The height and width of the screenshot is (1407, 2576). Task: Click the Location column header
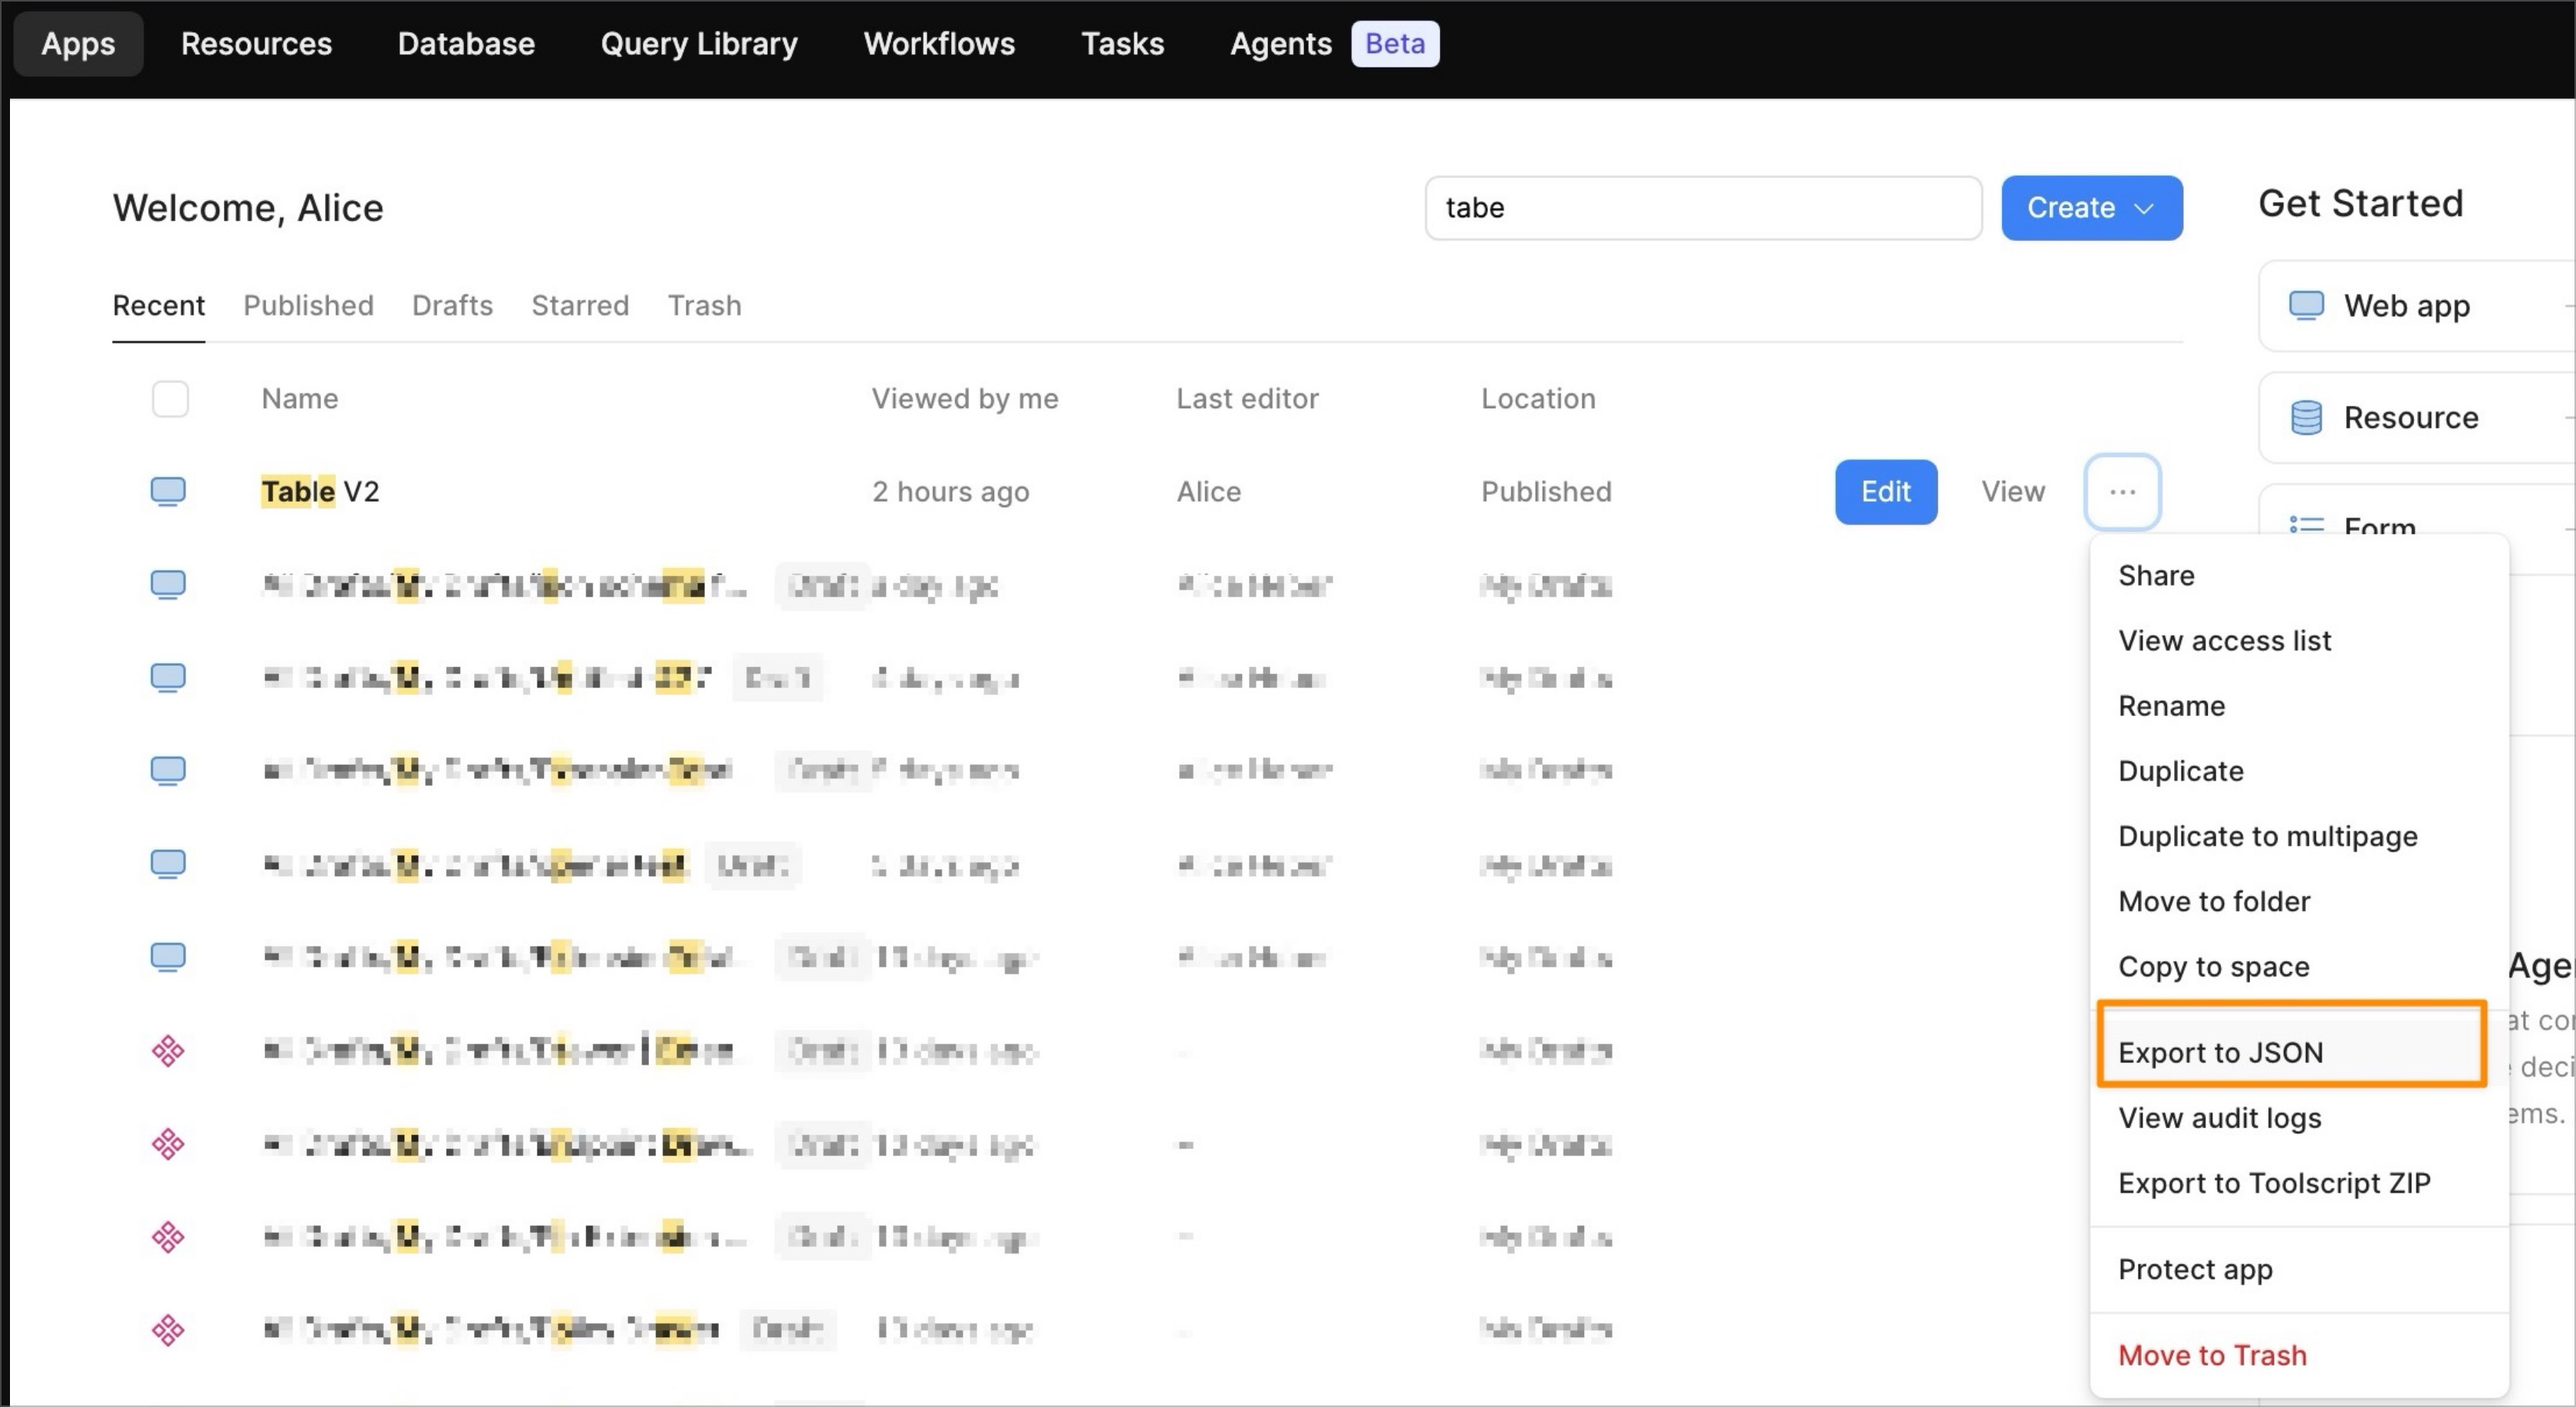click(x=1538, y=399)
